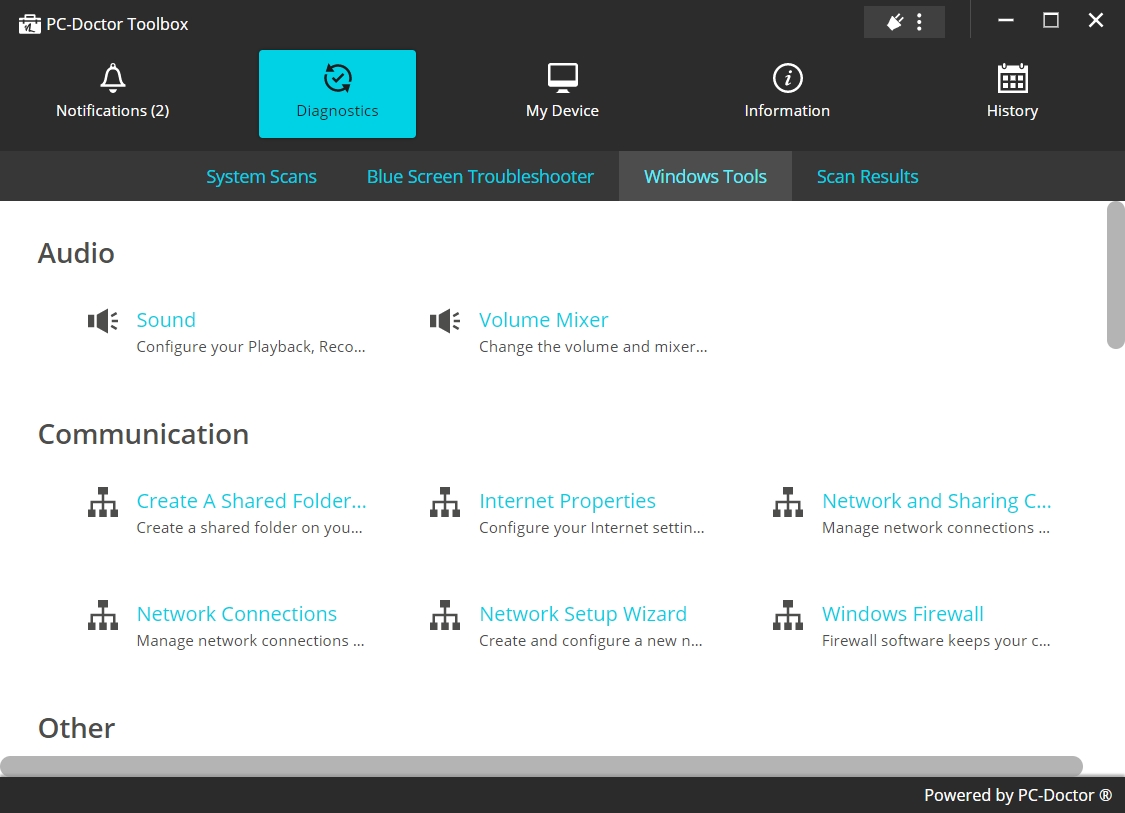Maximize the PC-Doctor Toolbox window
The width and height of the screenshot is (1125, 813).
tap(1050, 21)
